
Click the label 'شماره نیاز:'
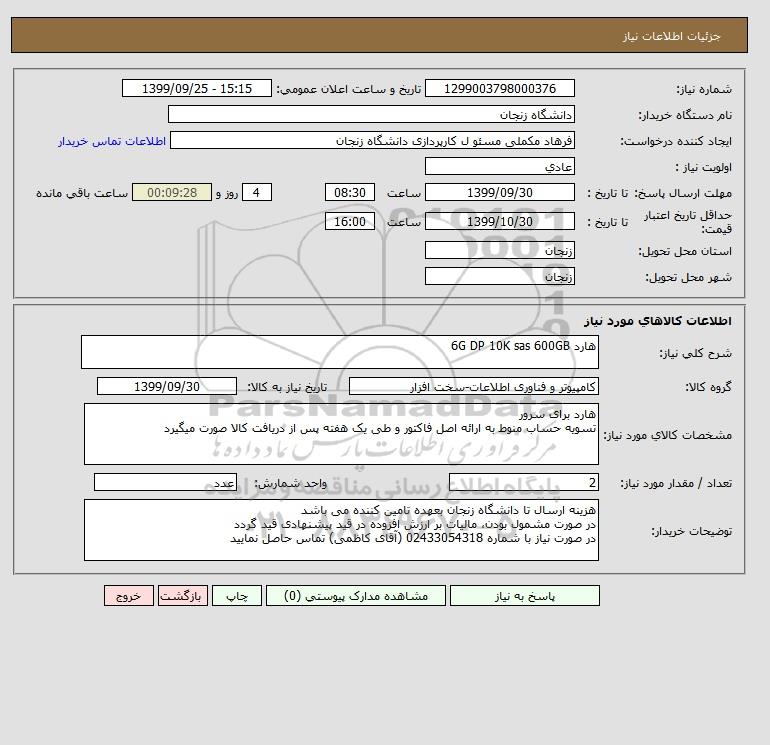point(704,89)
